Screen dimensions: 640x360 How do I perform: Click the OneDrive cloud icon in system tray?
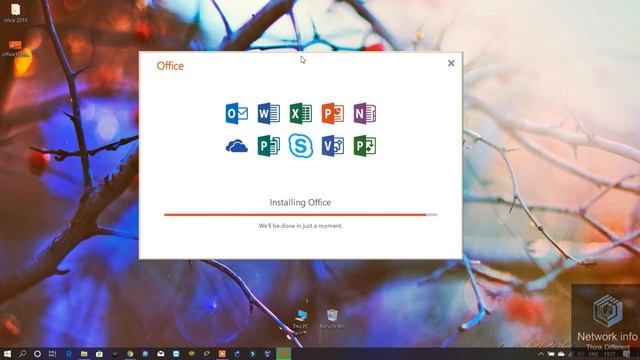point(561,354)
